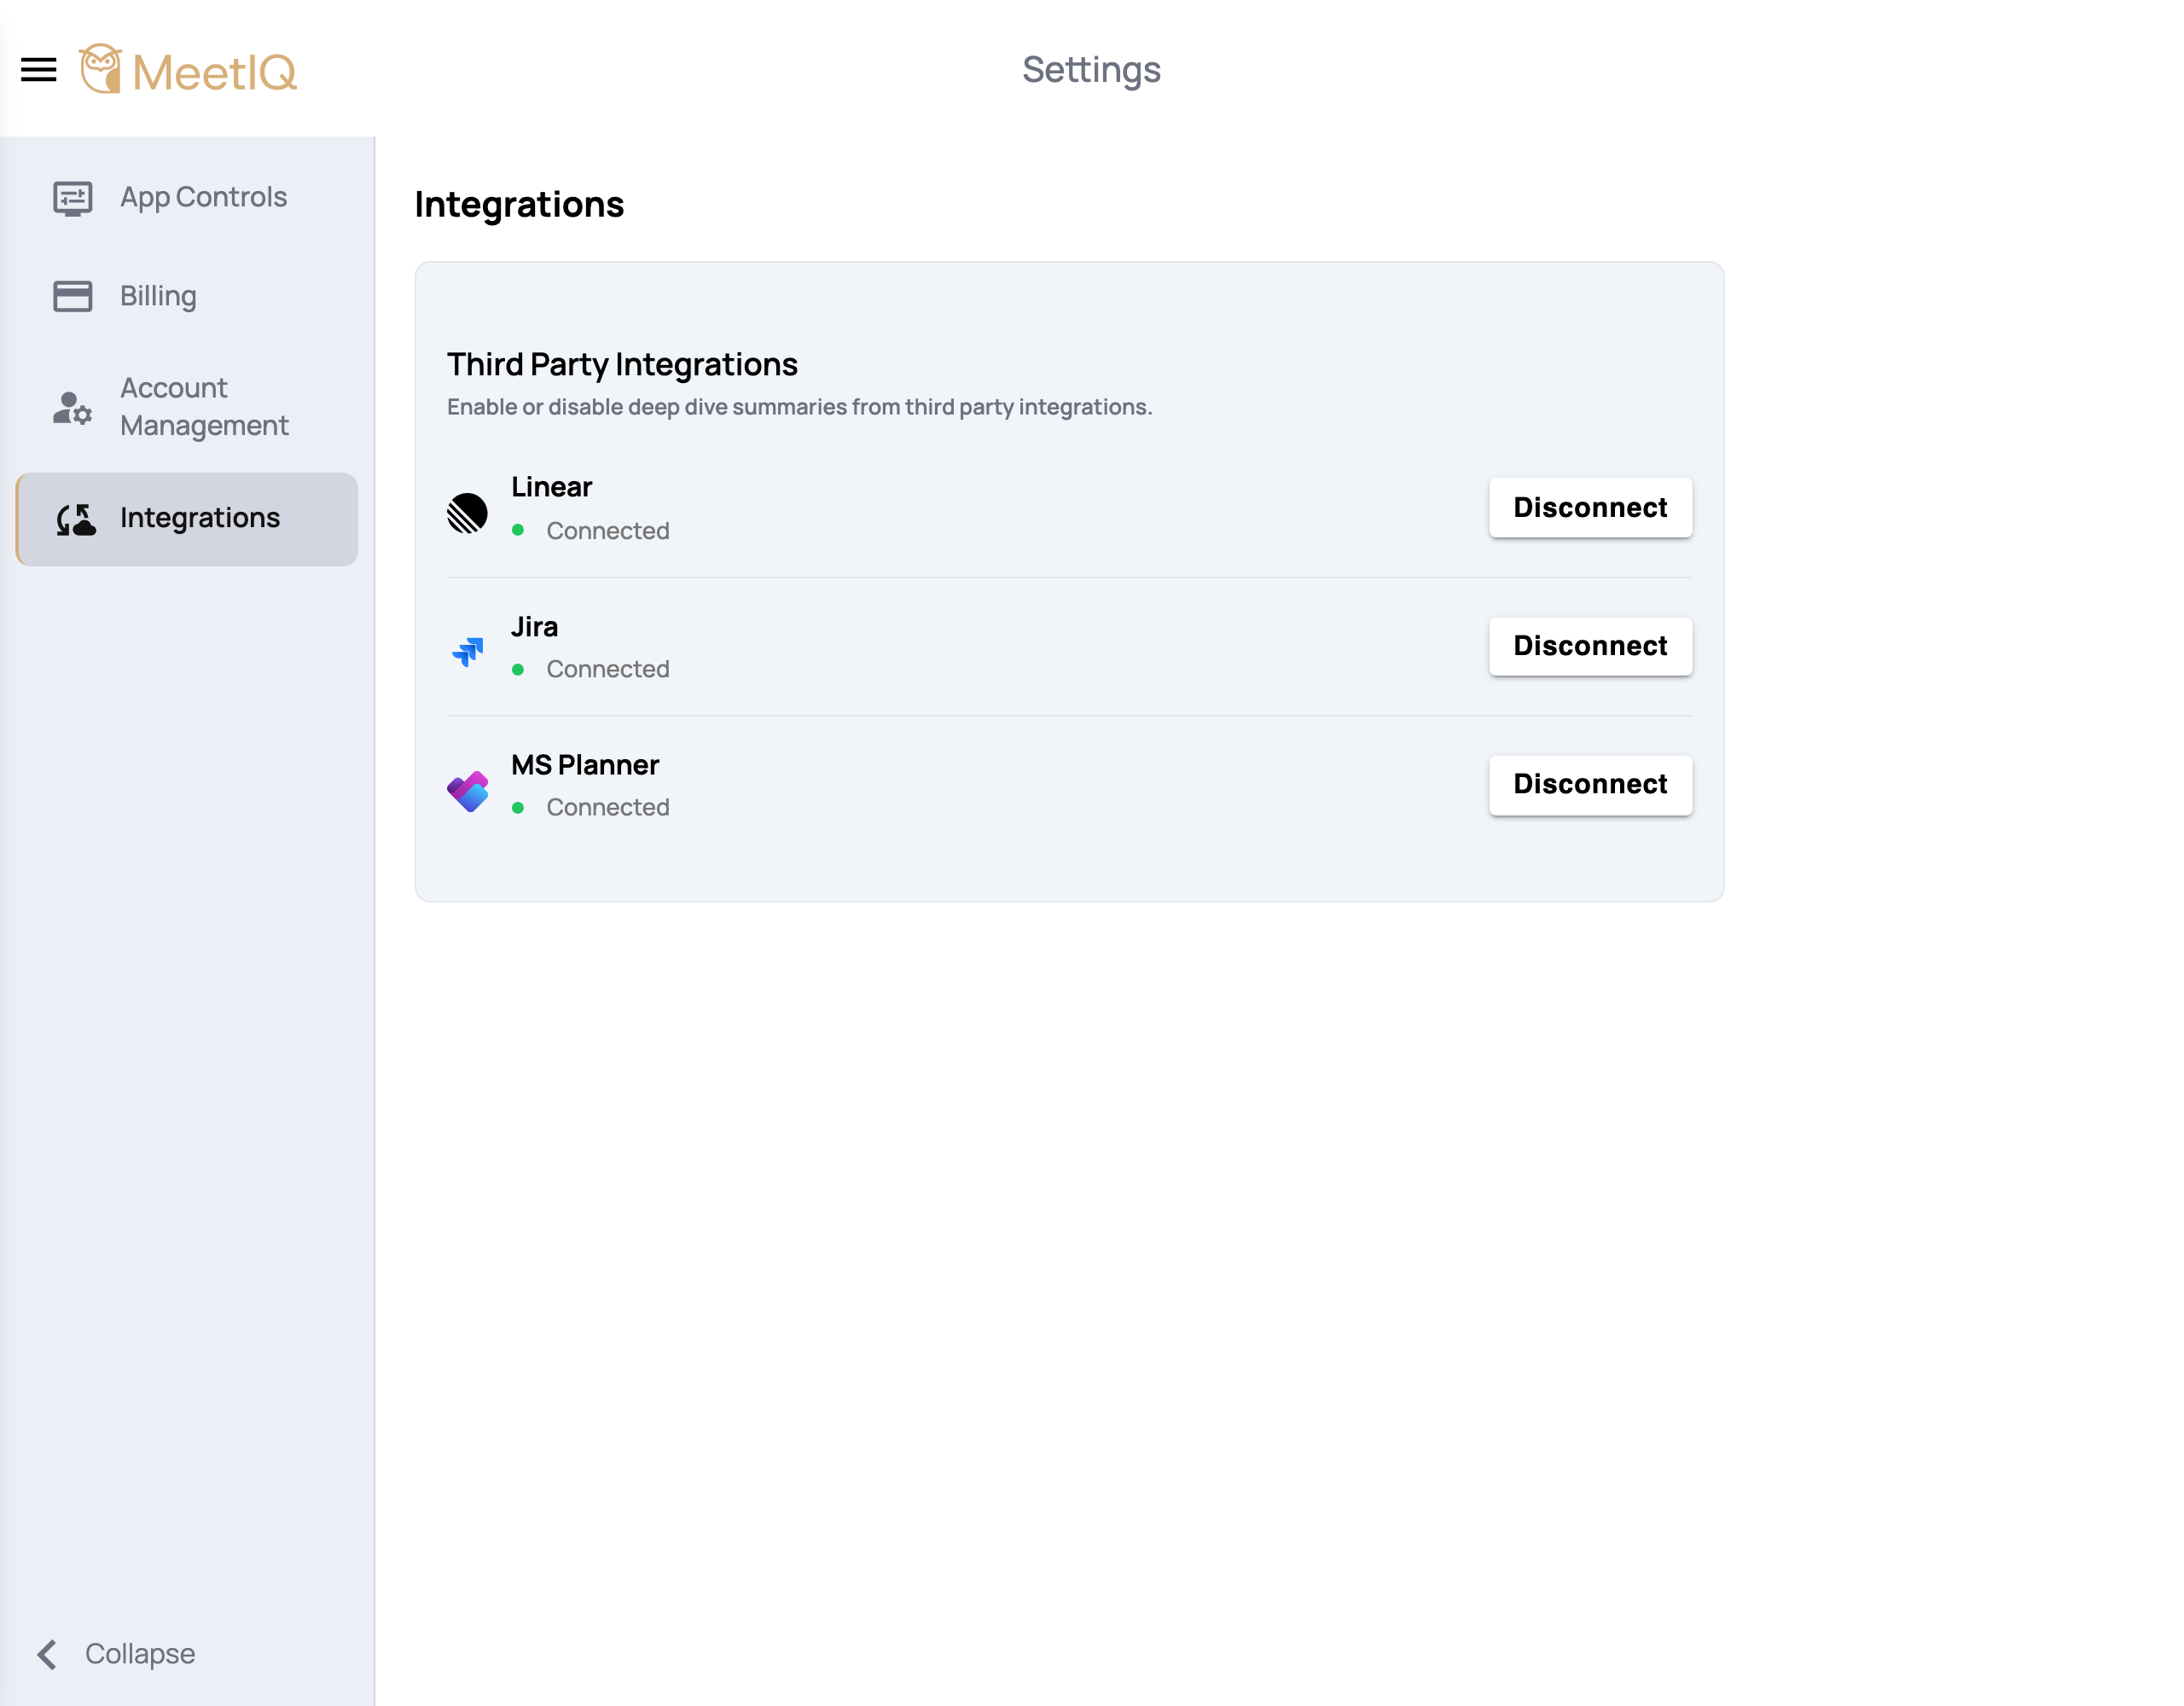Image resolution: width=2184 pixels, height=1706 pixels.
Task: Collapse the sidebar via Collapse label
Action: pyautogui.click(x=140, y=1654)
